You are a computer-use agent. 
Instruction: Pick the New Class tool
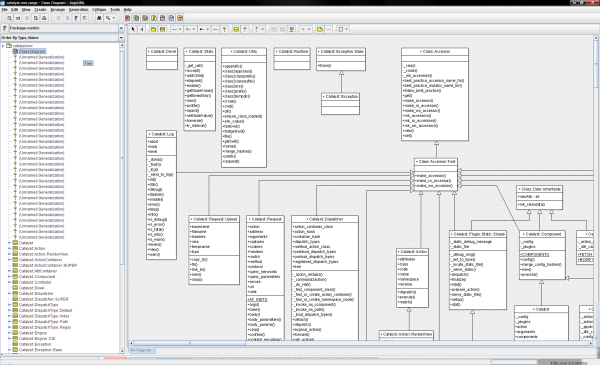tap(162, 29)
